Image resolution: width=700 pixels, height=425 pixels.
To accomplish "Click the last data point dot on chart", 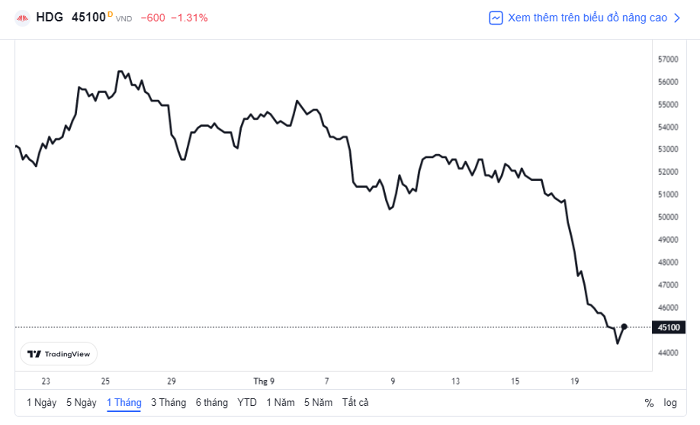I will (624, 327).
